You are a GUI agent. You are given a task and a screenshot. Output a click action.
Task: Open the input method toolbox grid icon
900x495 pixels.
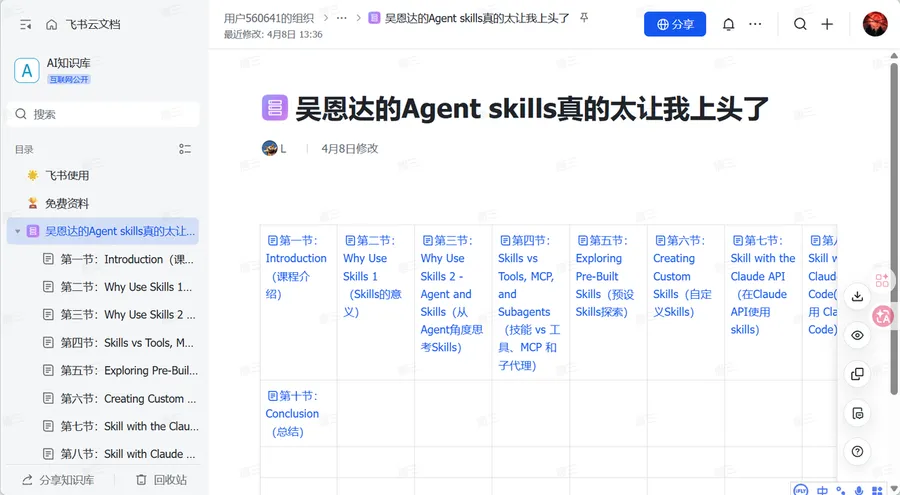coord(877,490)
